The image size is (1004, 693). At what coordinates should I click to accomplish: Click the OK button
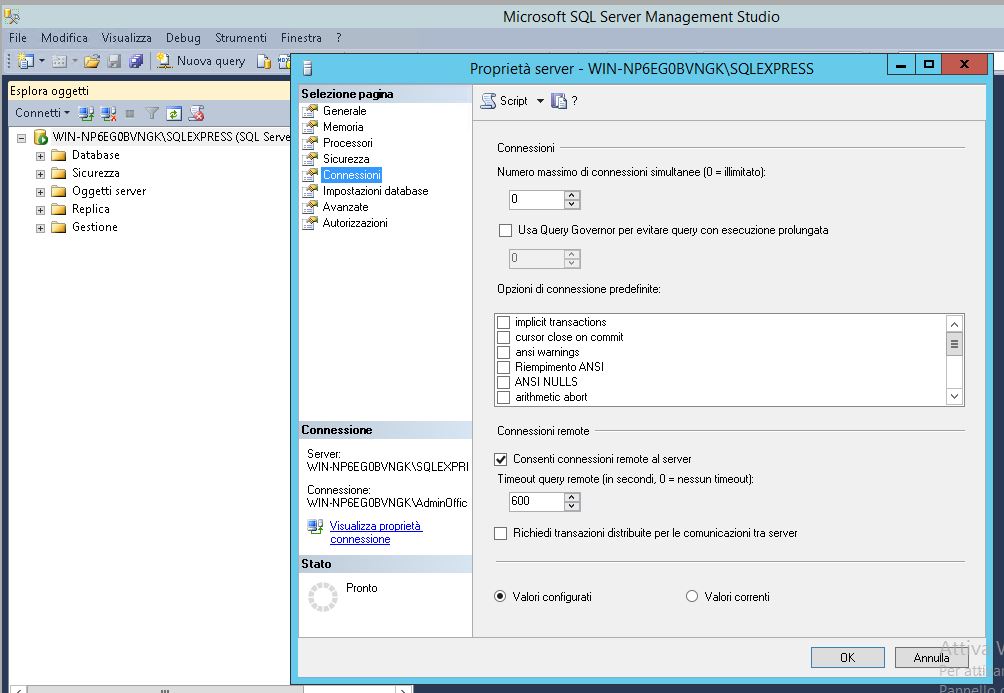click(x=848, y=657)
